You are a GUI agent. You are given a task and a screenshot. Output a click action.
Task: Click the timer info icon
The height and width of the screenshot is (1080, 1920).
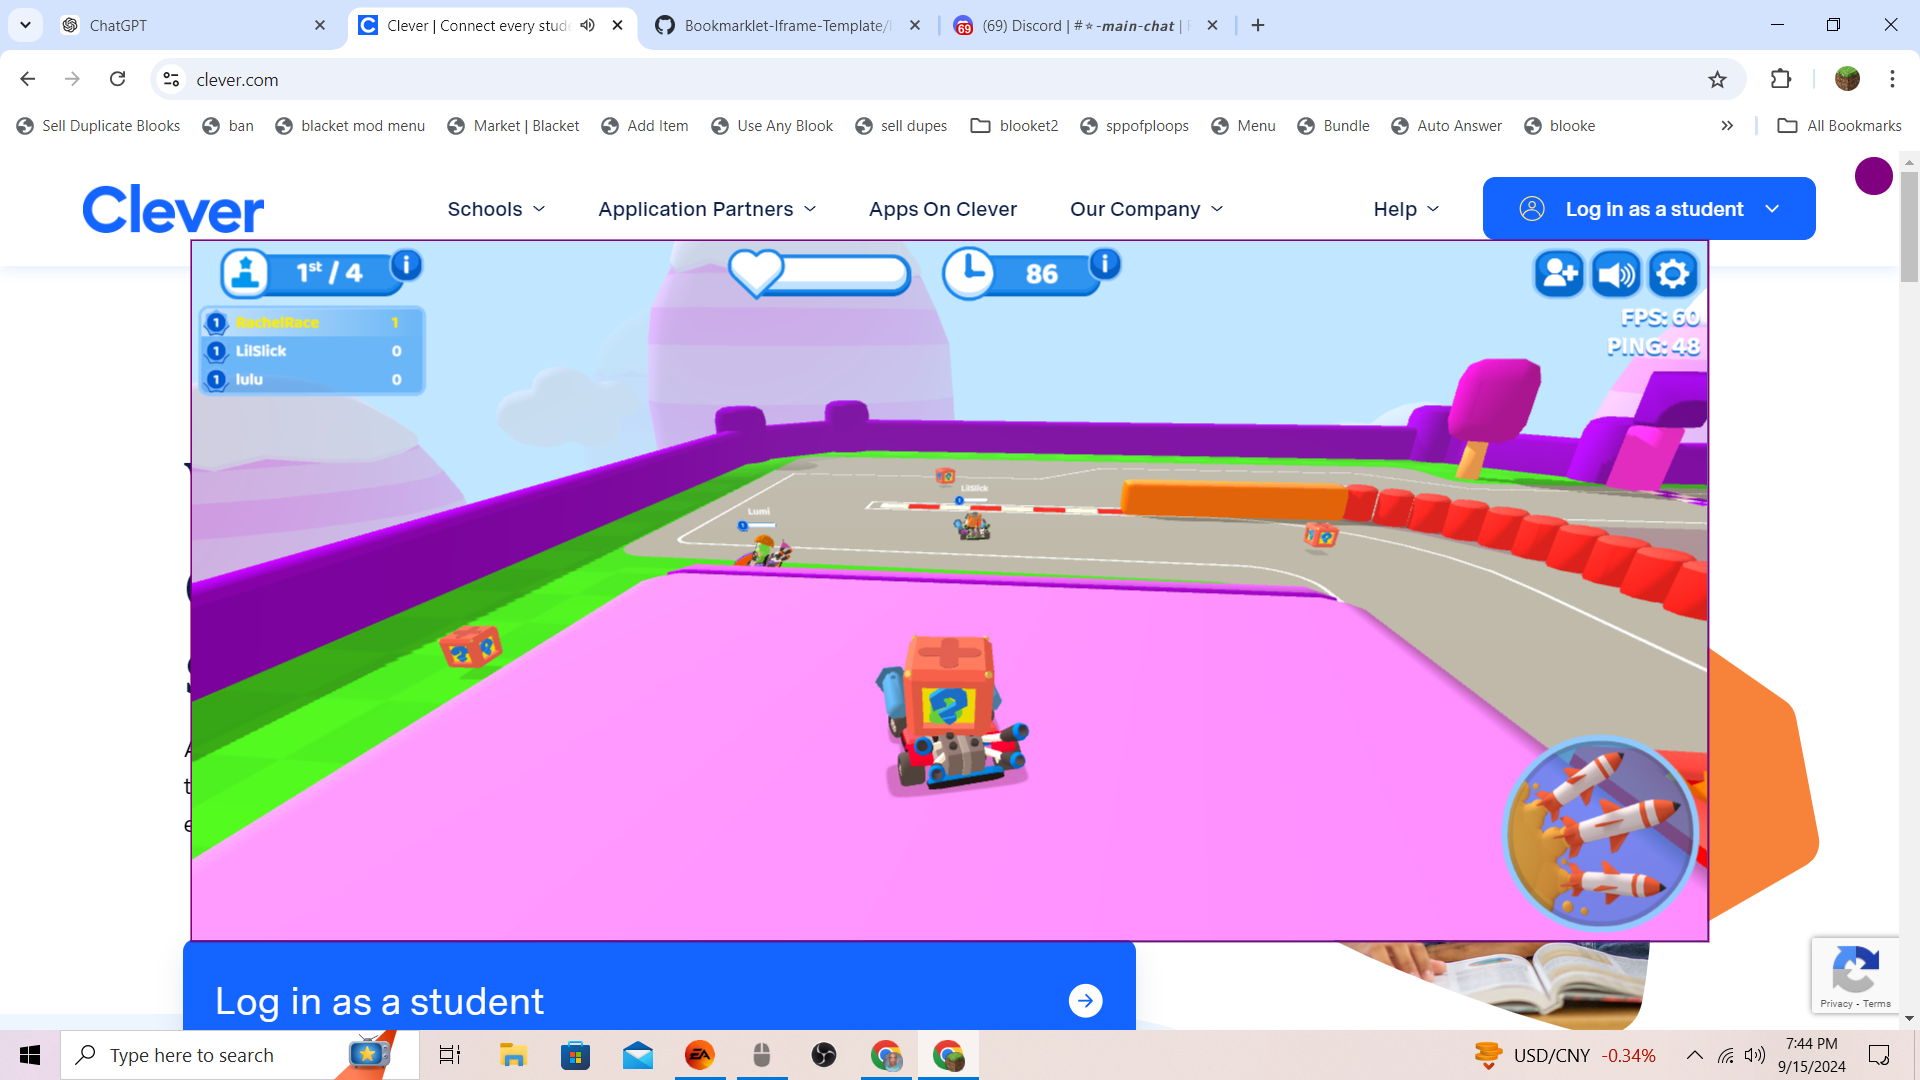point(1105,264)
